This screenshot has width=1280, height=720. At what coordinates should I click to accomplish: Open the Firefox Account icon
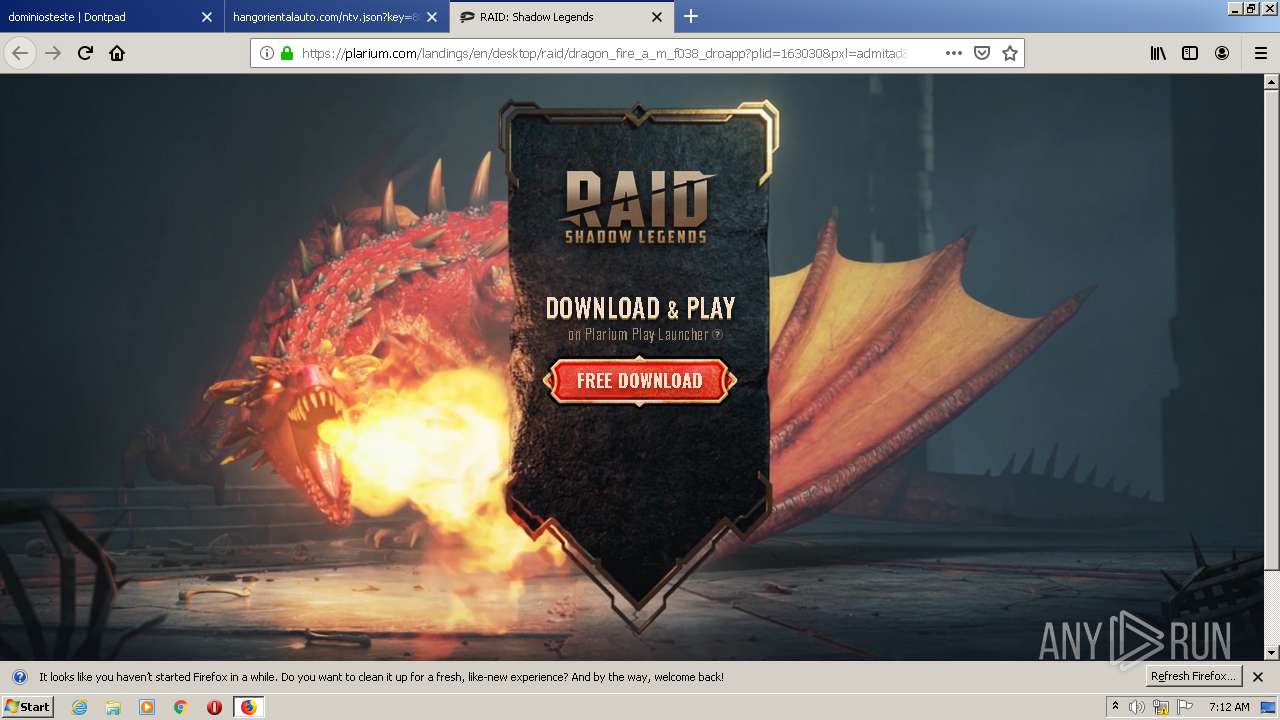coord(1222,53)
